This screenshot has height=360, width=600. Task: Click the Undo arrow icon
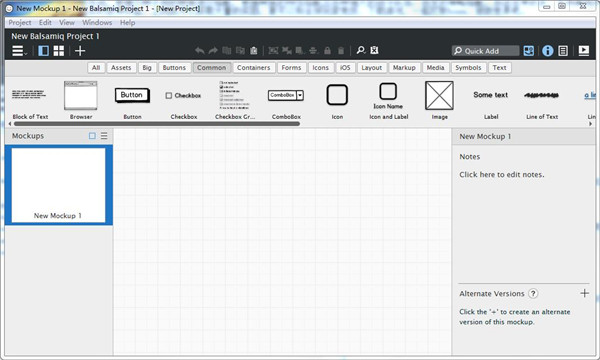pyautogui.click(x=199, y=50)
